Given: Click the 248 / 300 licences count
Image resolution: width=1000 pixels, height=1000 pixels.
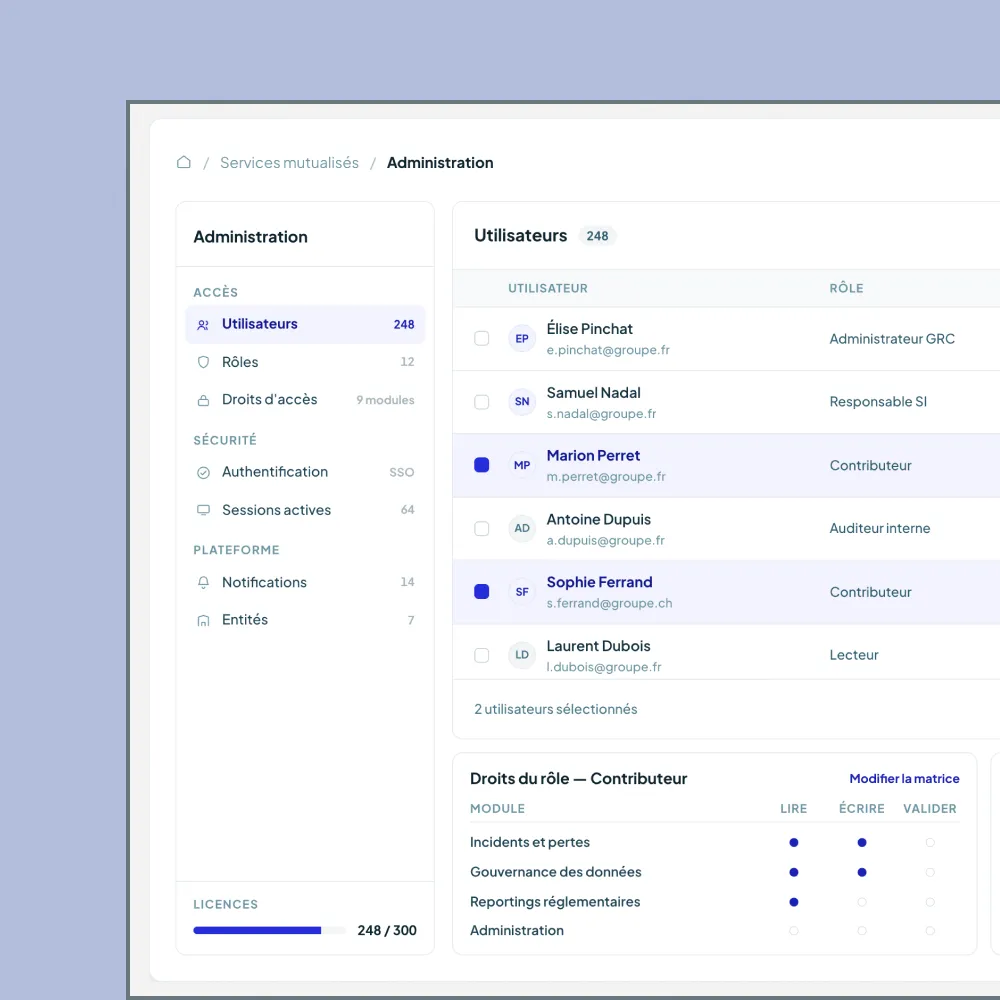Looking at the screenshot, I should tap(387, 930).
